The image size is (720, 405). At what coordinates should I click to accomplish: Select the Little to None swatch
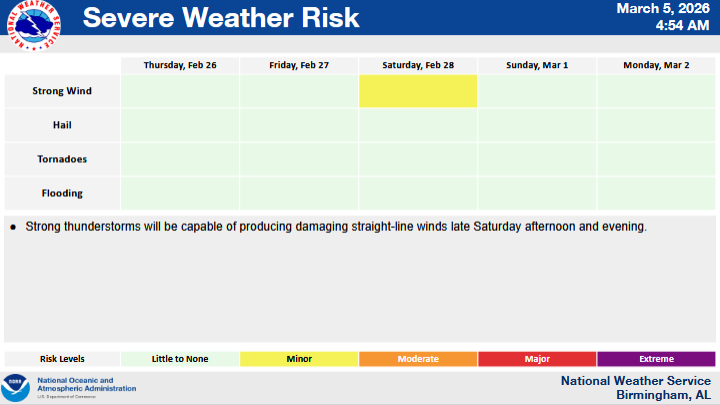pyautogui.click(x=180, y=359)
